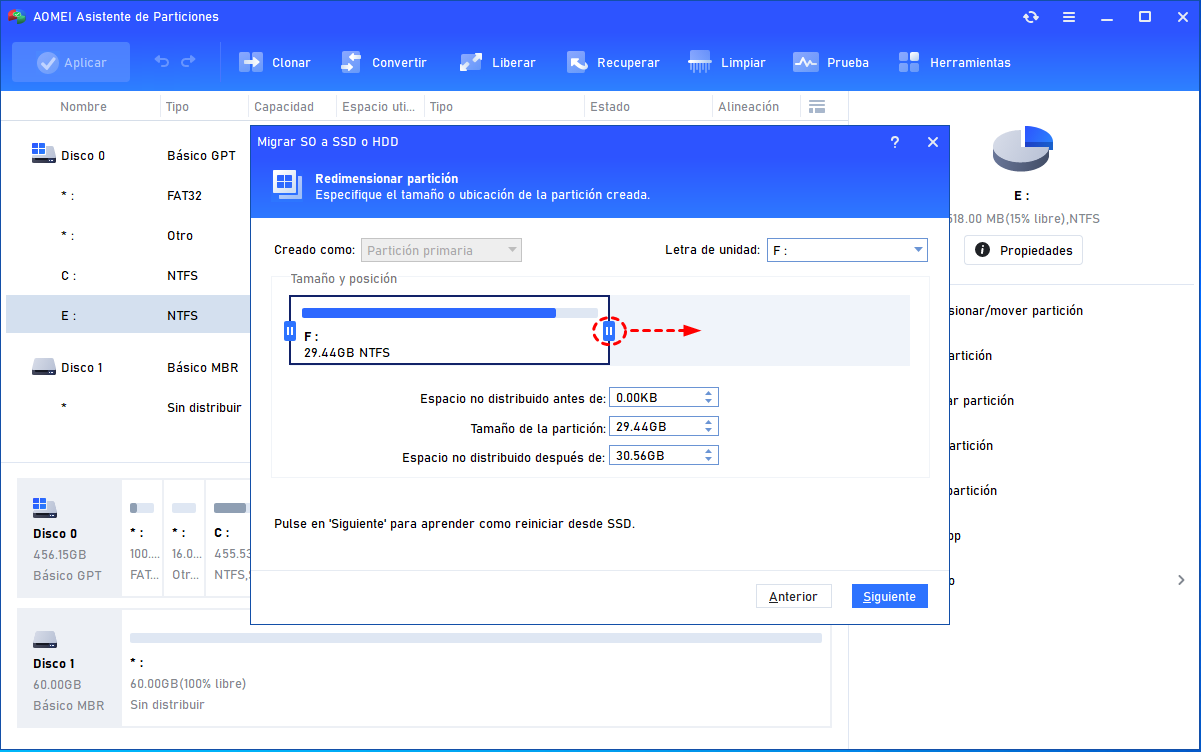Decrease Tamaño de la partición value
This screenshot has width=1201, height=752.
click(709, 432)
